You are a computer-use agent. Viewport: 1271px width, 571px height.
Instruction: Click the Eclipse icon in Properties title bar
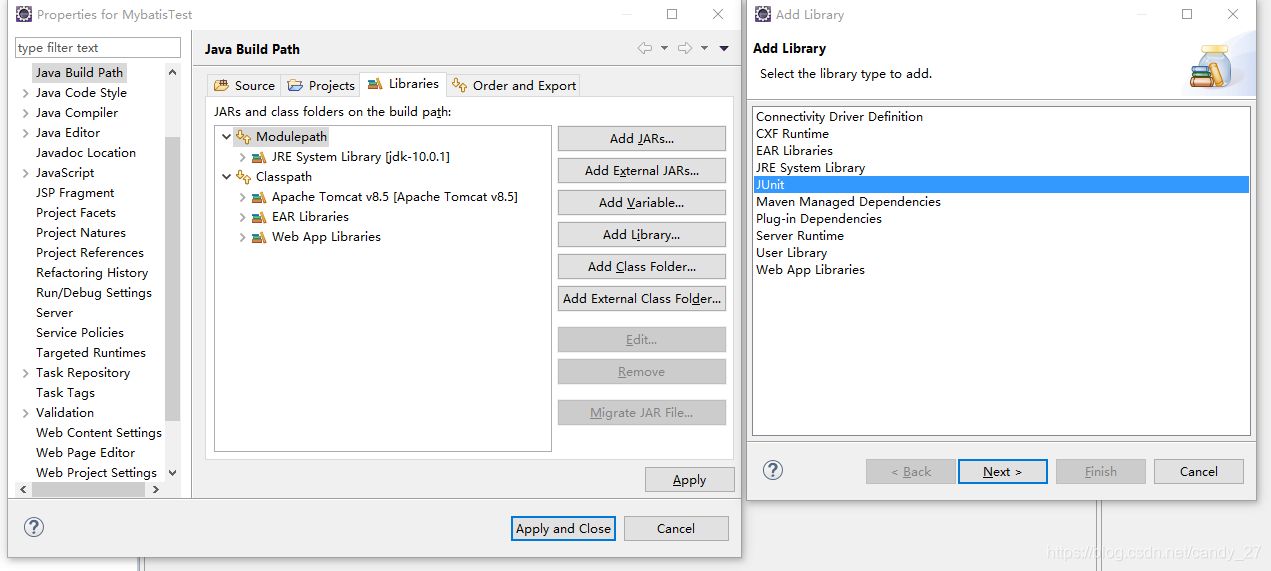(23, 14)
